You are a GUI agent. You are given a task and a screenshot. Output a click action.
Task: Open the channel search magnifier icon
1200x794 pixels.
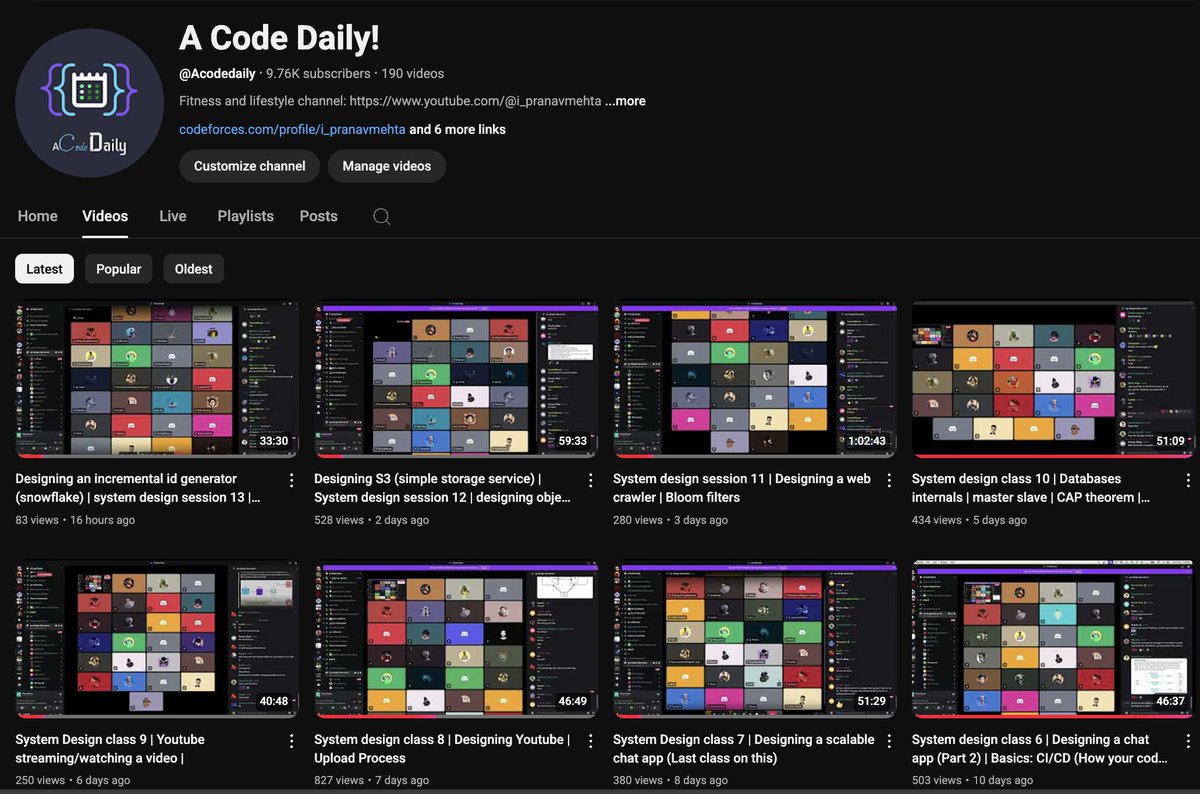pyautogui.click(x=381, y=216)
